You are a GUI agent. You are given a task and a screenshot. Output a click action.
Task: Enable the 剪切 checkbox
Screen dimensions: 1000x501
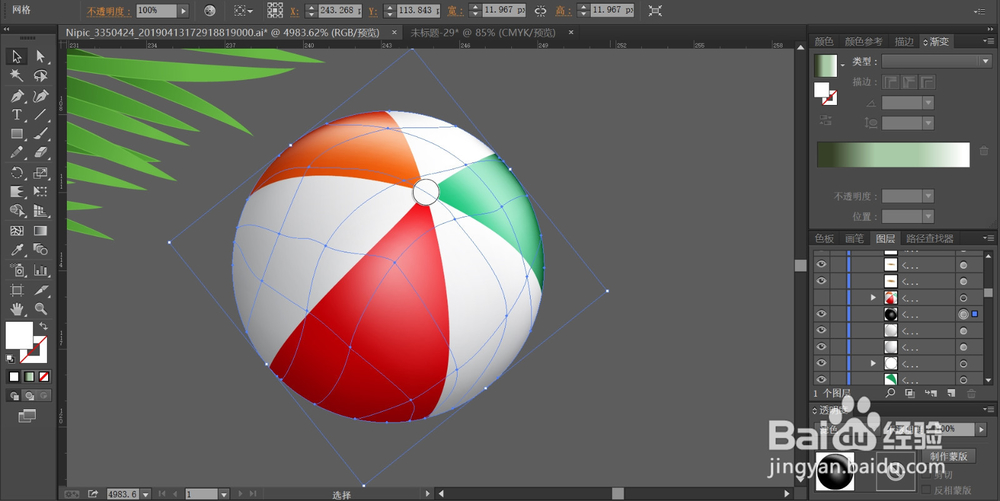pyautogui.click(x=926, y=475)
